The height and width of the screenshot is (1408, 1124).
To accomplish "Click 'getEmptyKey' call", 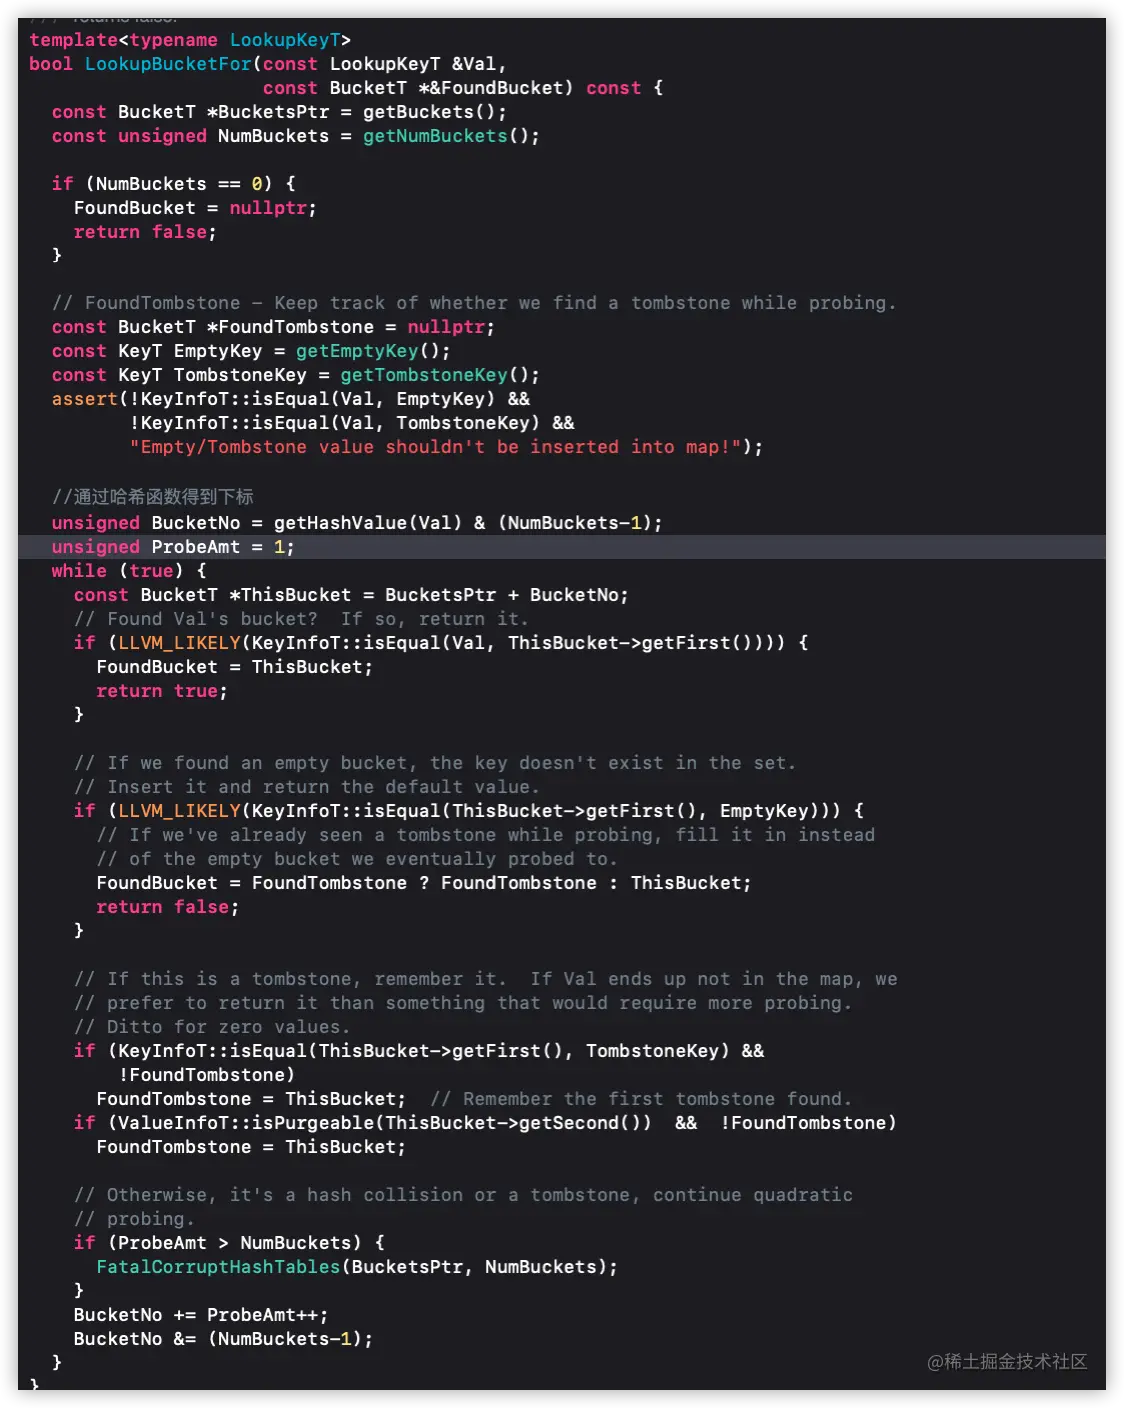I will coord(357,351).
